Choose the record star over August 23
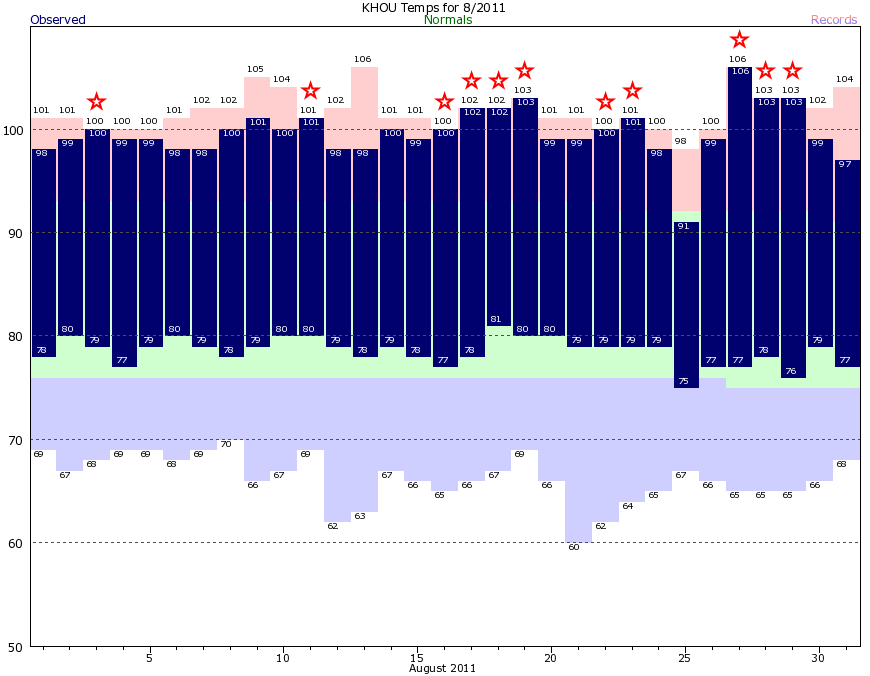This screenshot has width=870, height=676. click(633, 90)
